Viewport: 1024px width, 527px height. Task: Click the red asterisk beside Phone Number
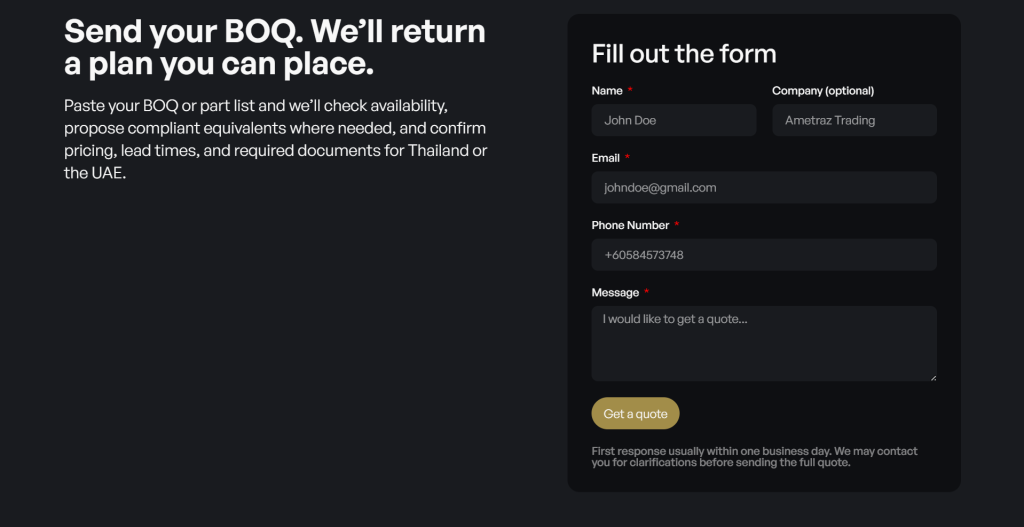pyautogui.click(x=677, y=225)
